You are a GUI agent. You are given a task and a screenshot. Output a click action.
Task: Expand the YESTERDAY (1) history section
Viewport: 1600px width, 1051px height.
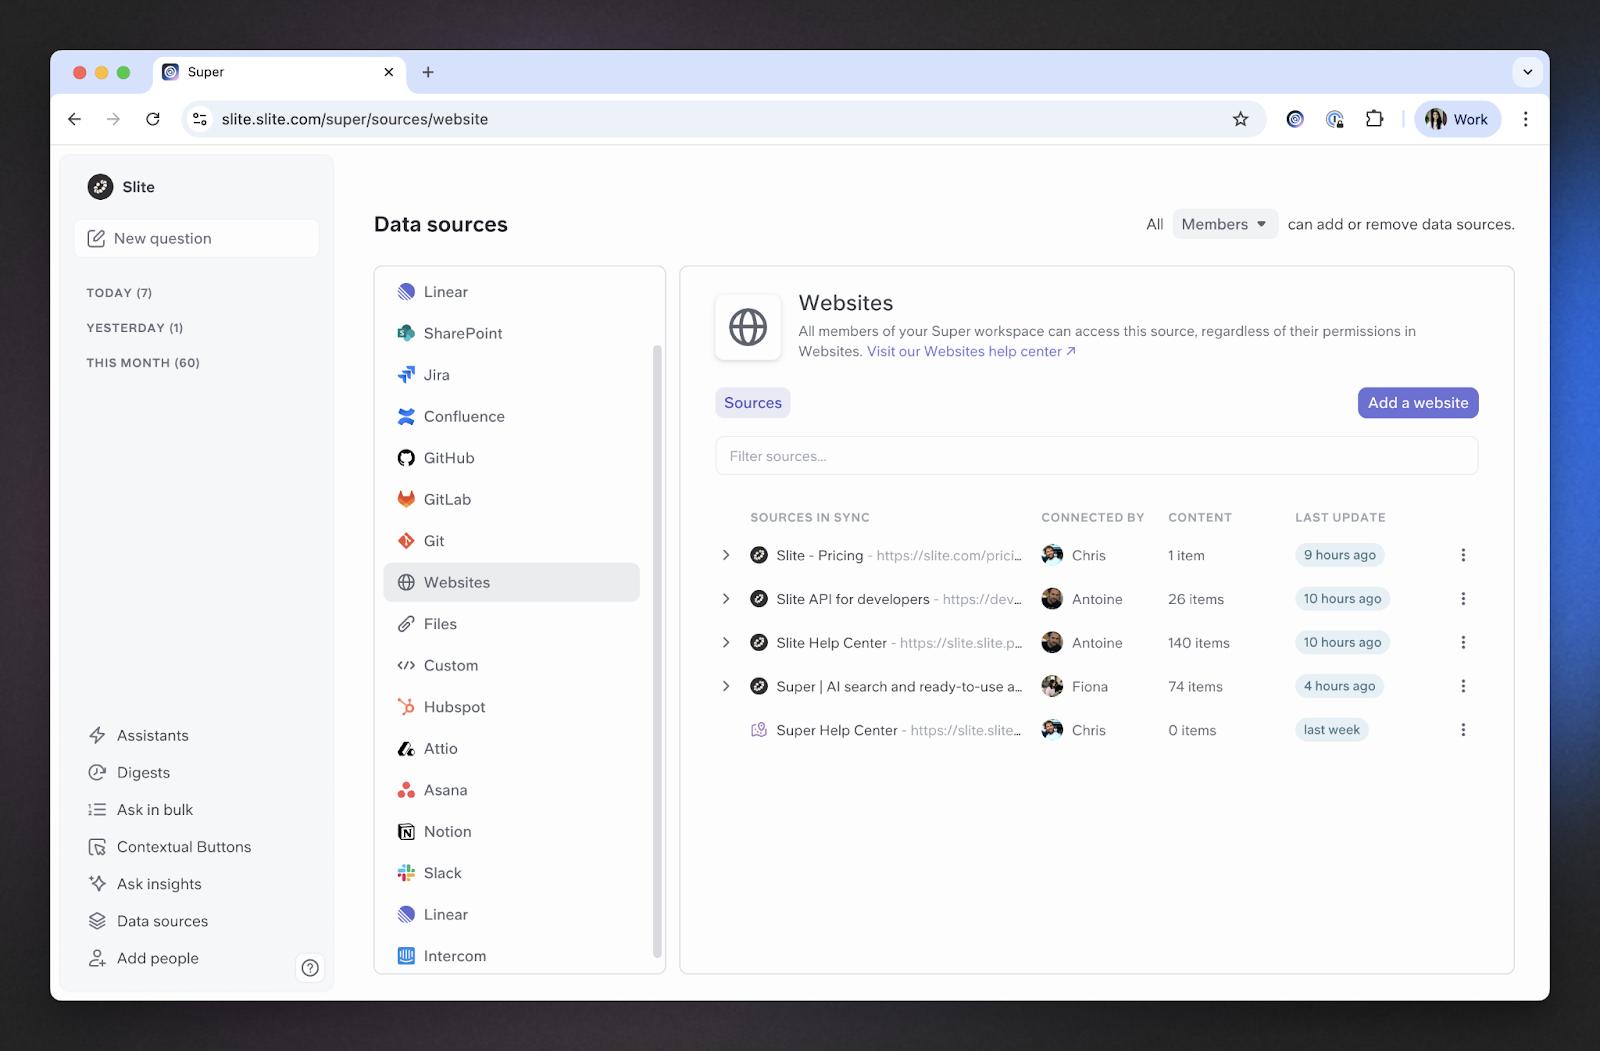135,328
